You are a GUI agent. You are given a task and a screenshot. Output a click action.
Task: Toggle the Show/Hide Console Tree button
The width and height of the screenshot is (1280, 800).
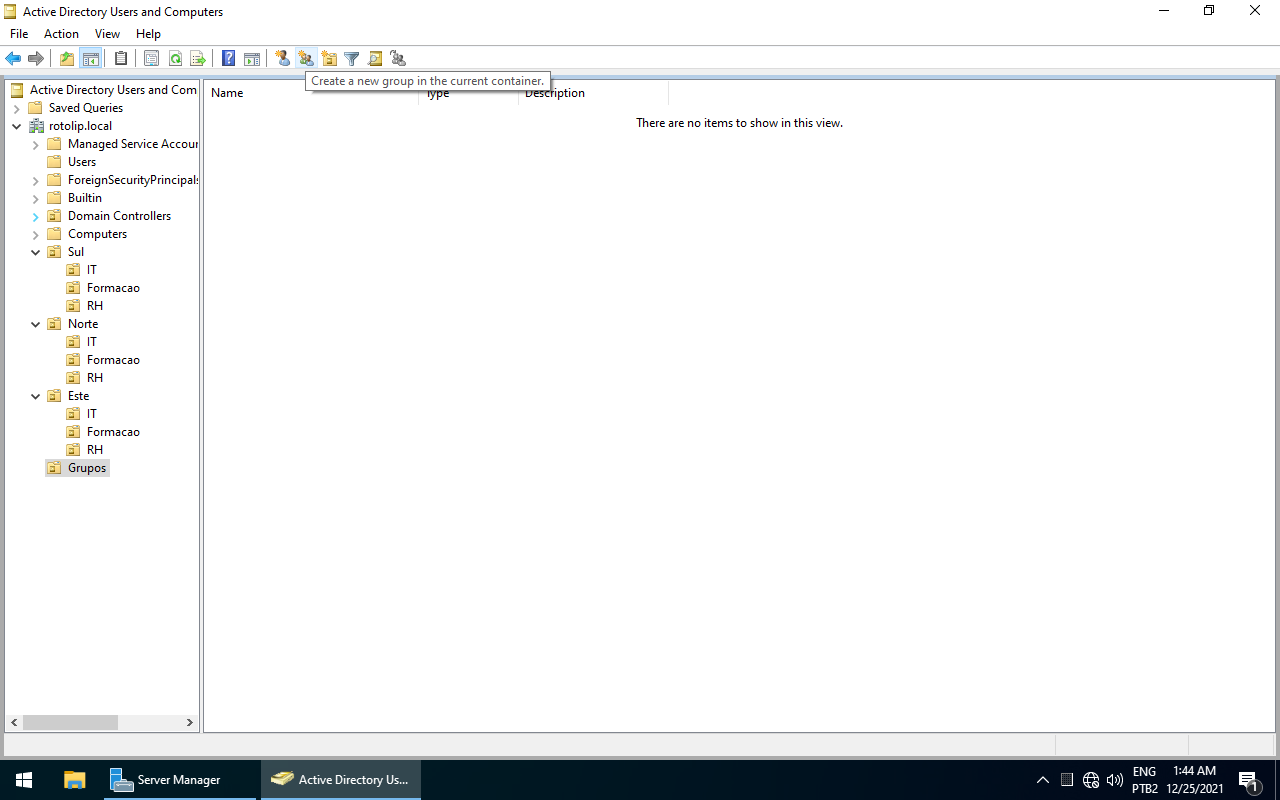point(91,59)
